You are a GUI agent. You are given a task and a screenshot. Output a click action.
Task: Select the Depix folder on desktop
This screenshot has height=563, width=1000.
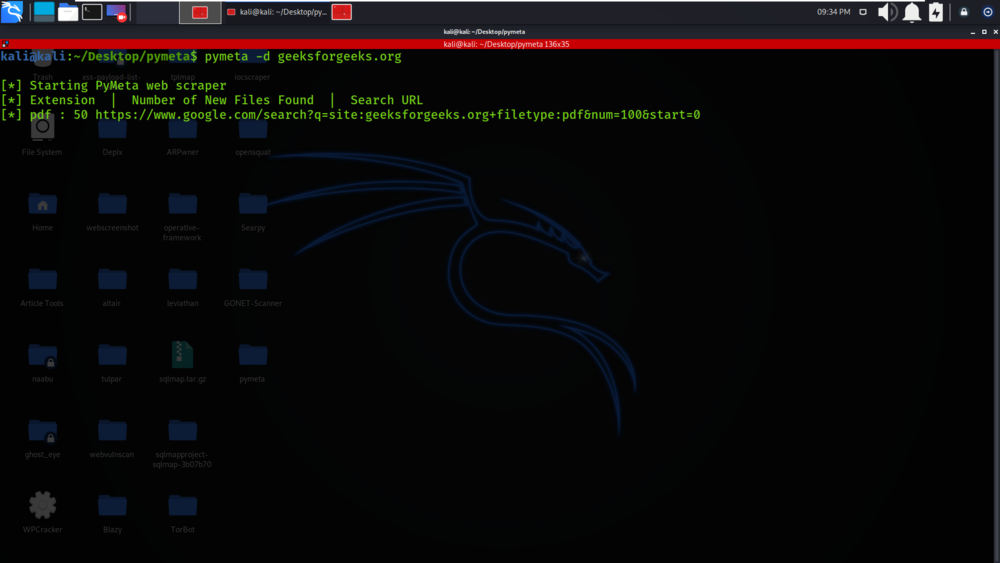pos(112,135)
